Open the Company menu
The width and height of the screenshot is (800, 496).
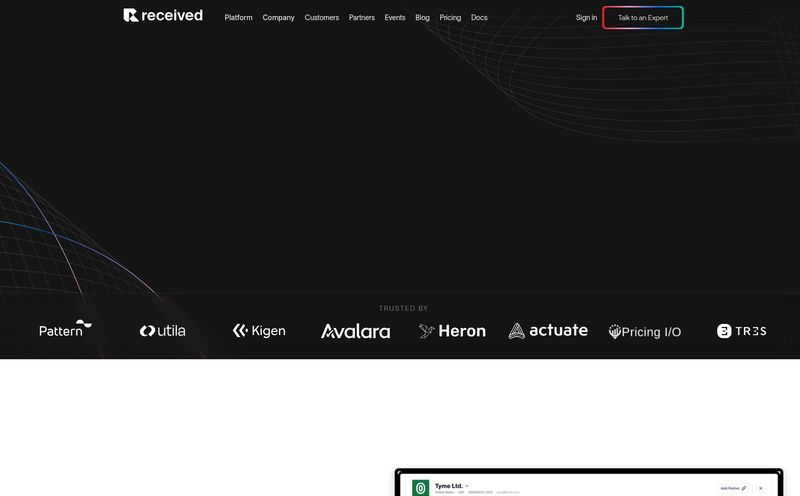point(278,17)
